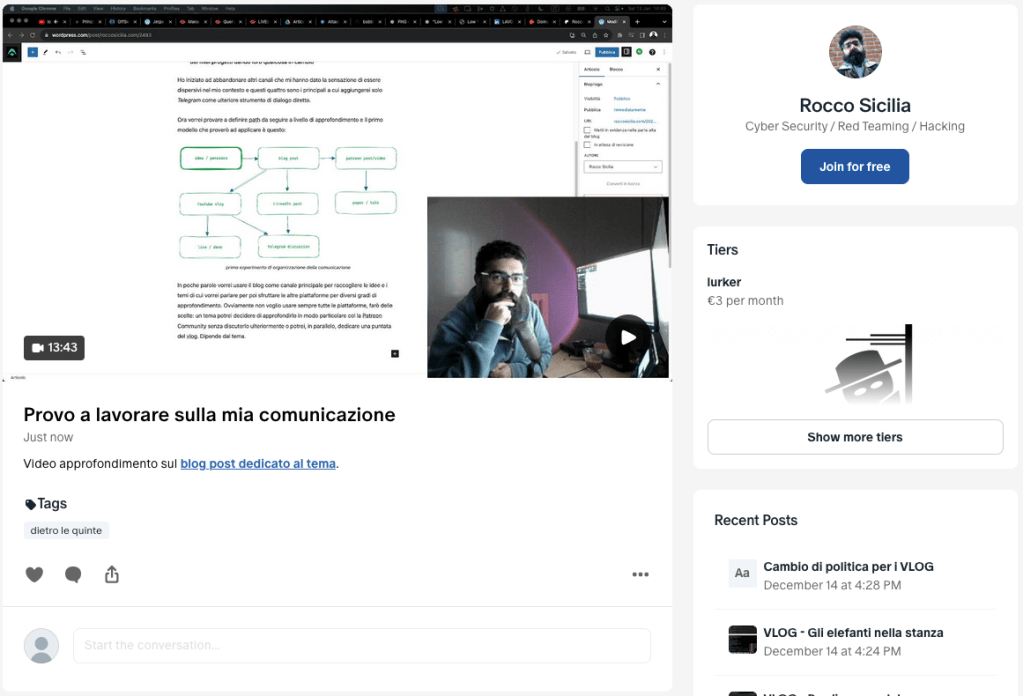Click the Aa text post icon
This screenshot has height=696, width=1023.
742,573
